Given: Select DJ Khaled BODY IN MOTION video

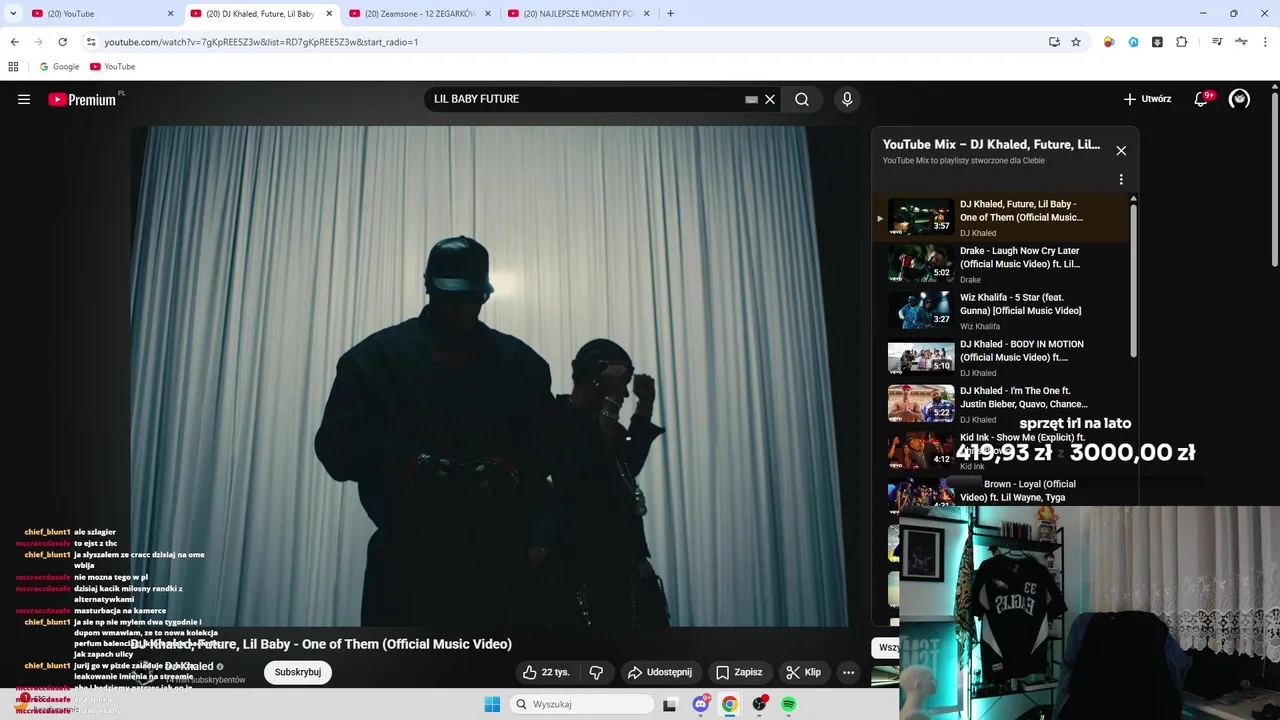Looking at the screenshot, I should (x=1003, y=357).
